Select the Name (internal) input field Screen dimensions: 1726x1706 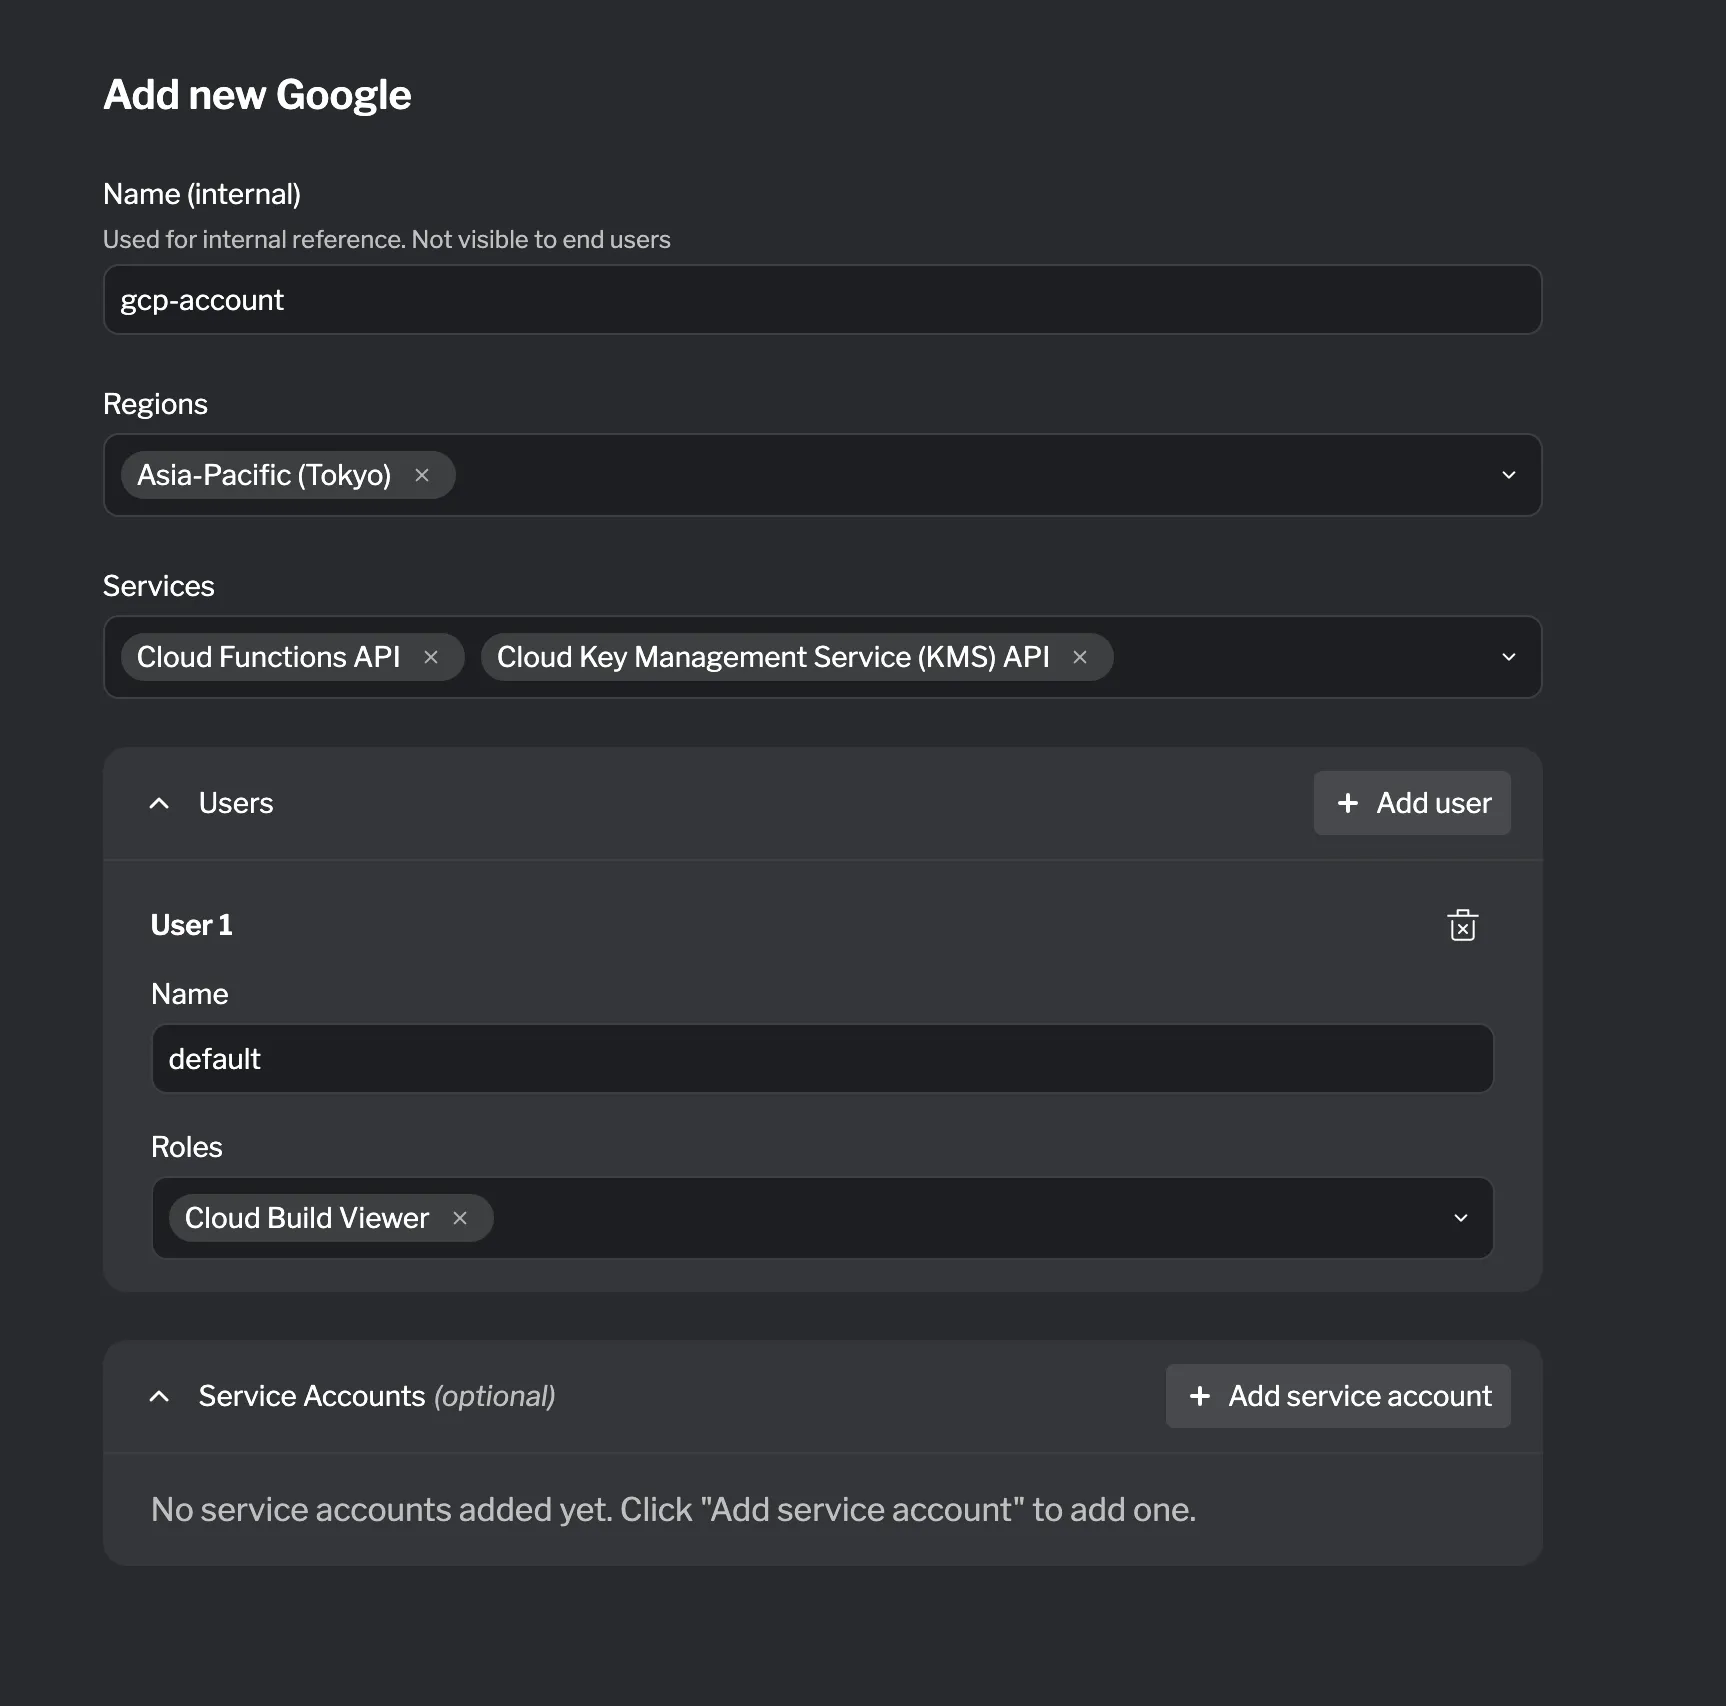coord(822,300)
